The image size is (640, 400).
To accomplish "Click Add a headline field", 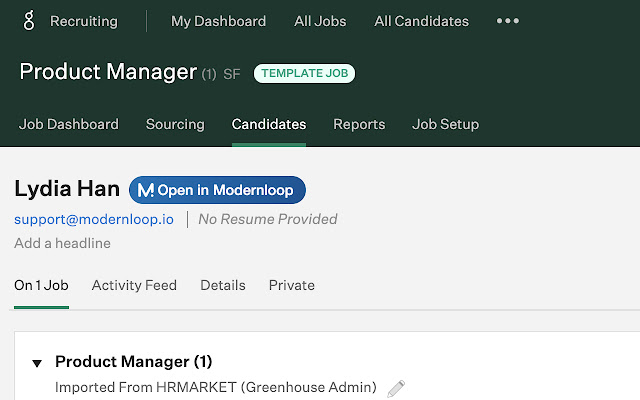I will click(62, 243).
